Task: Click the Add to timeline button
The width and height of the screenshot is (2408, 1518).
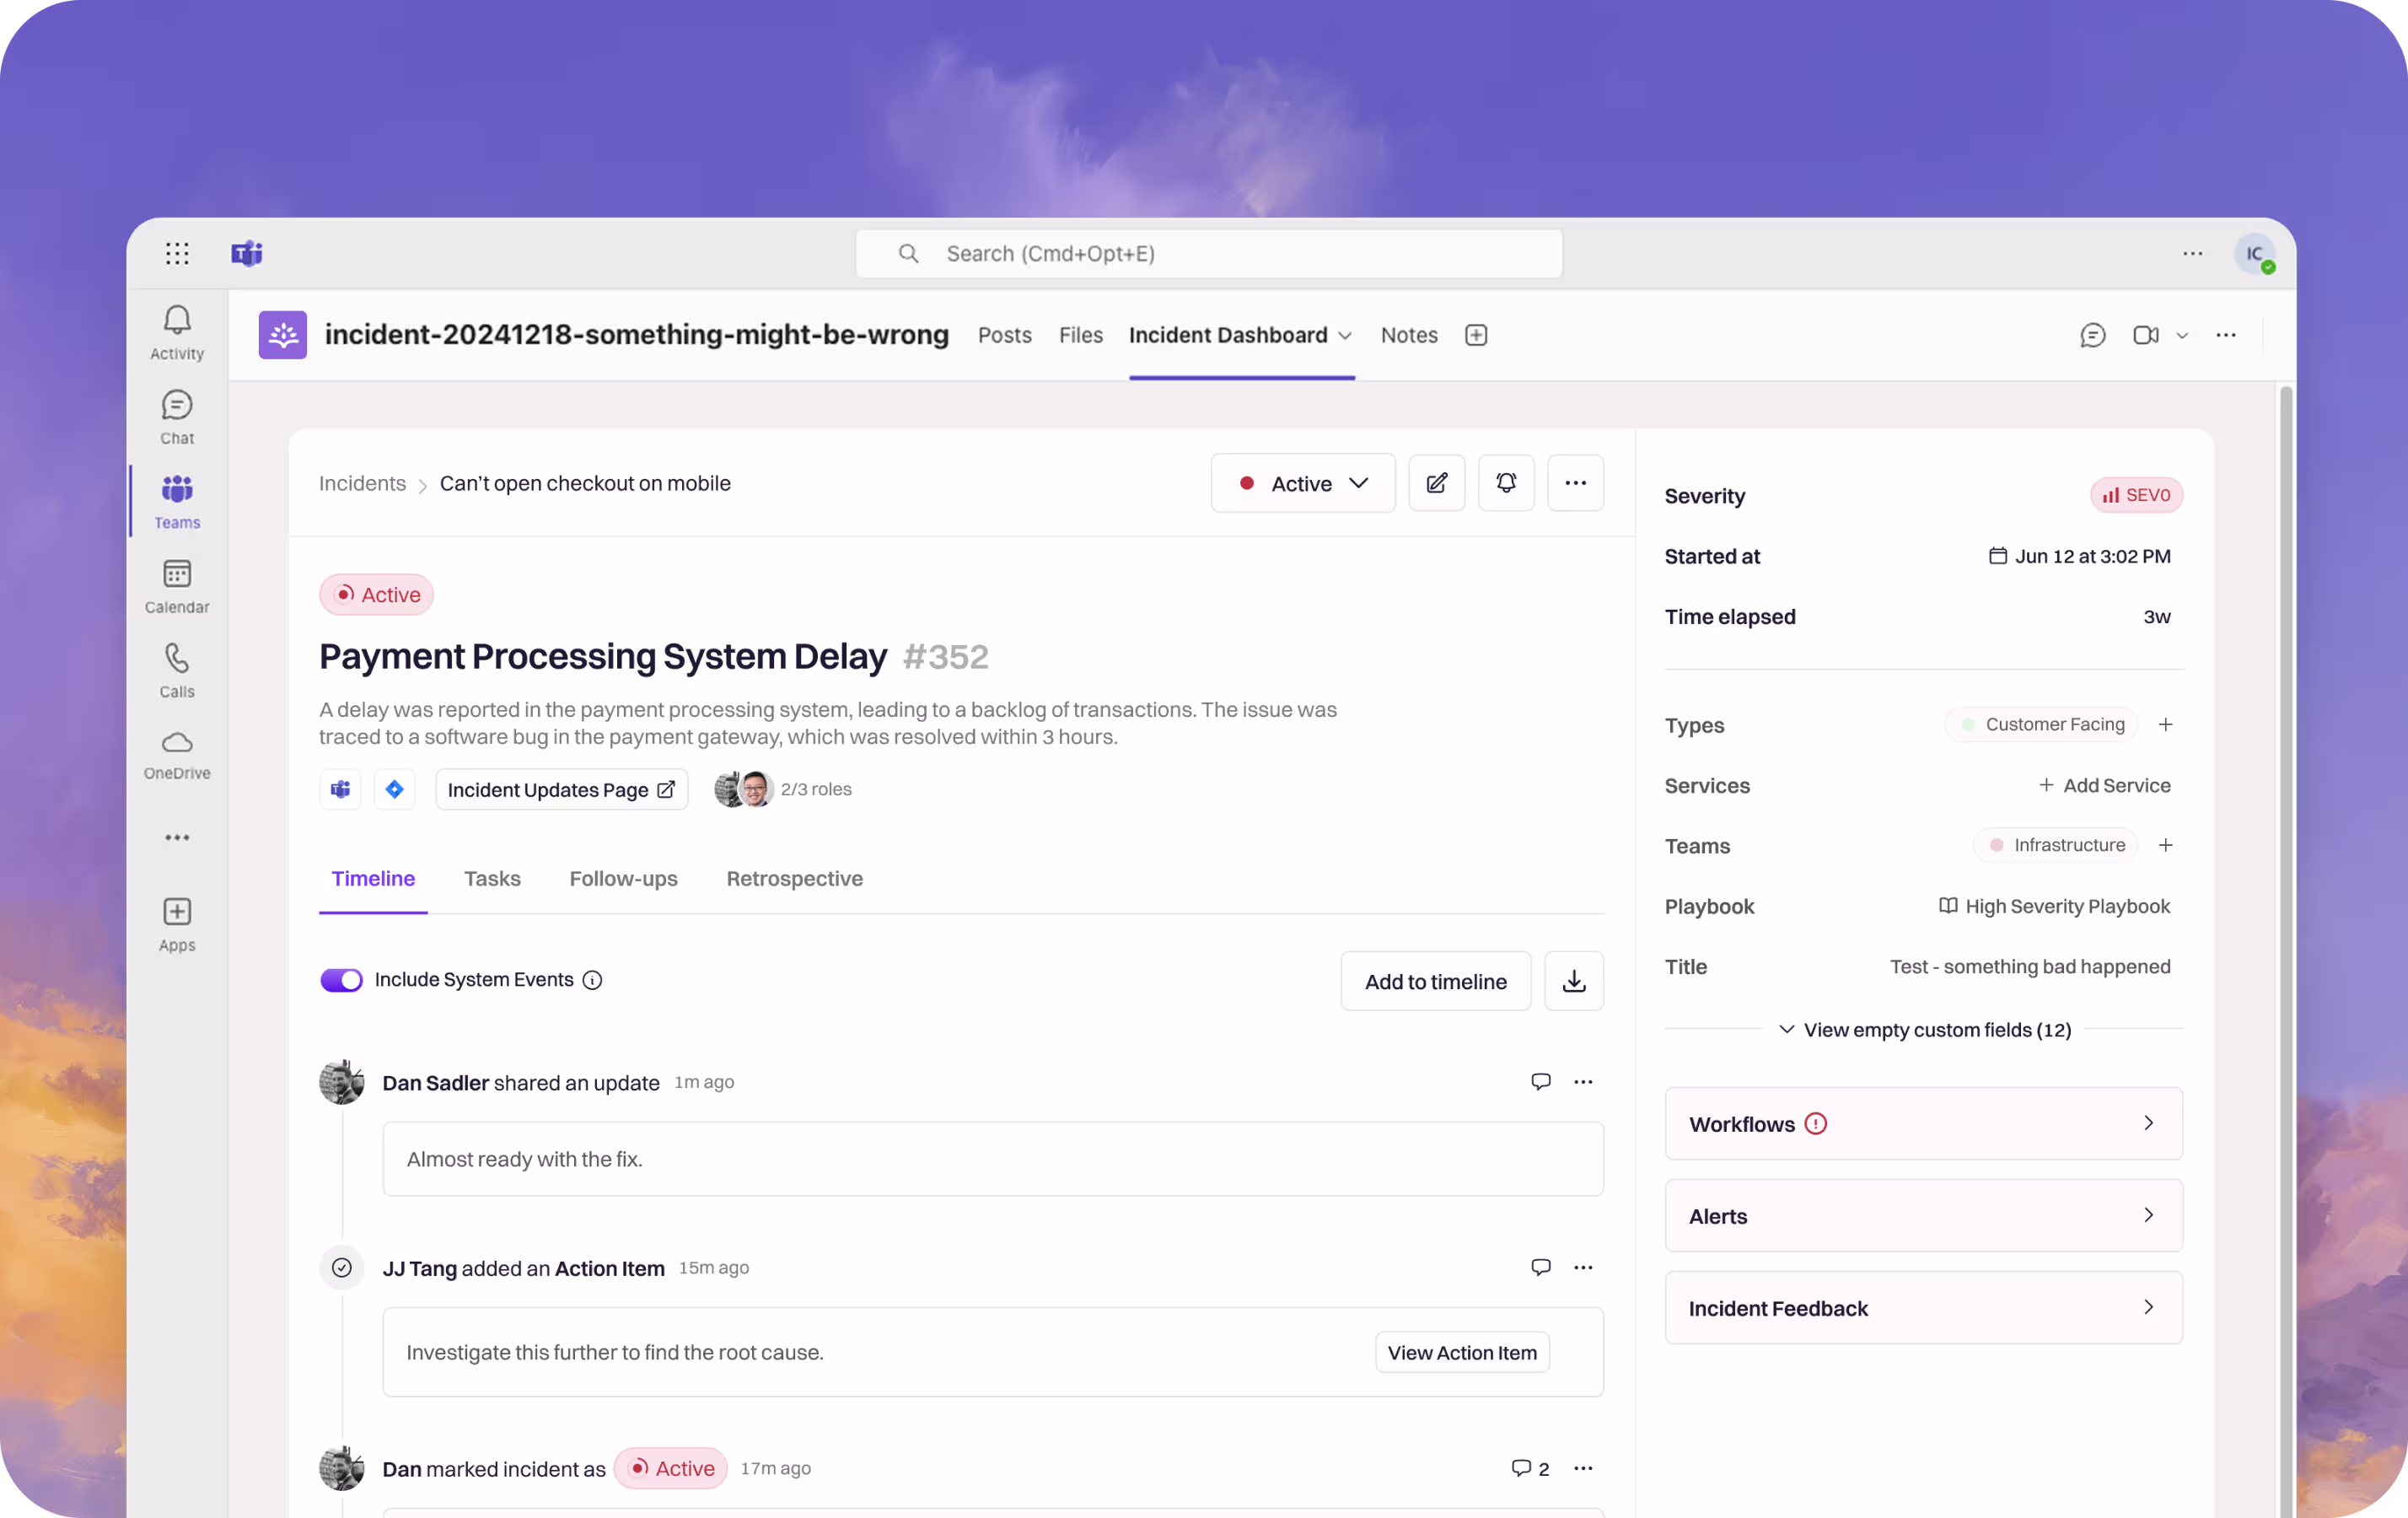Action: (x=1435, y=981)
